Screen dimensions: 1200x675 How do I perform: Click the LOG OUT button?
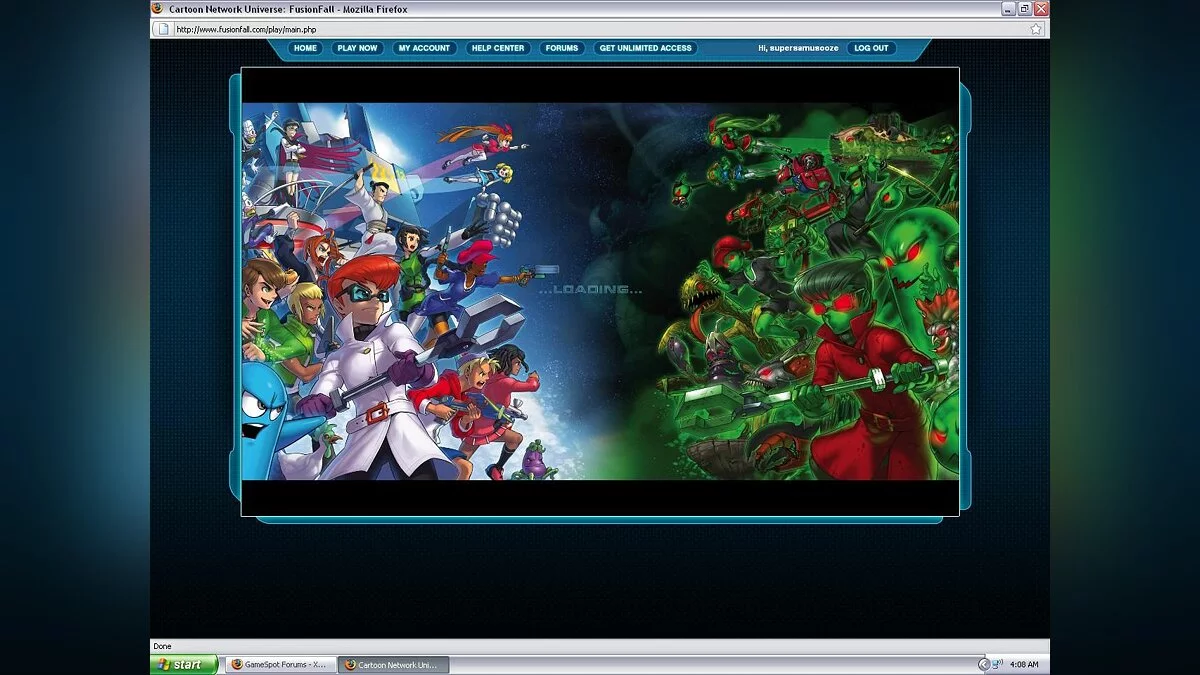(x=871, y=48)
